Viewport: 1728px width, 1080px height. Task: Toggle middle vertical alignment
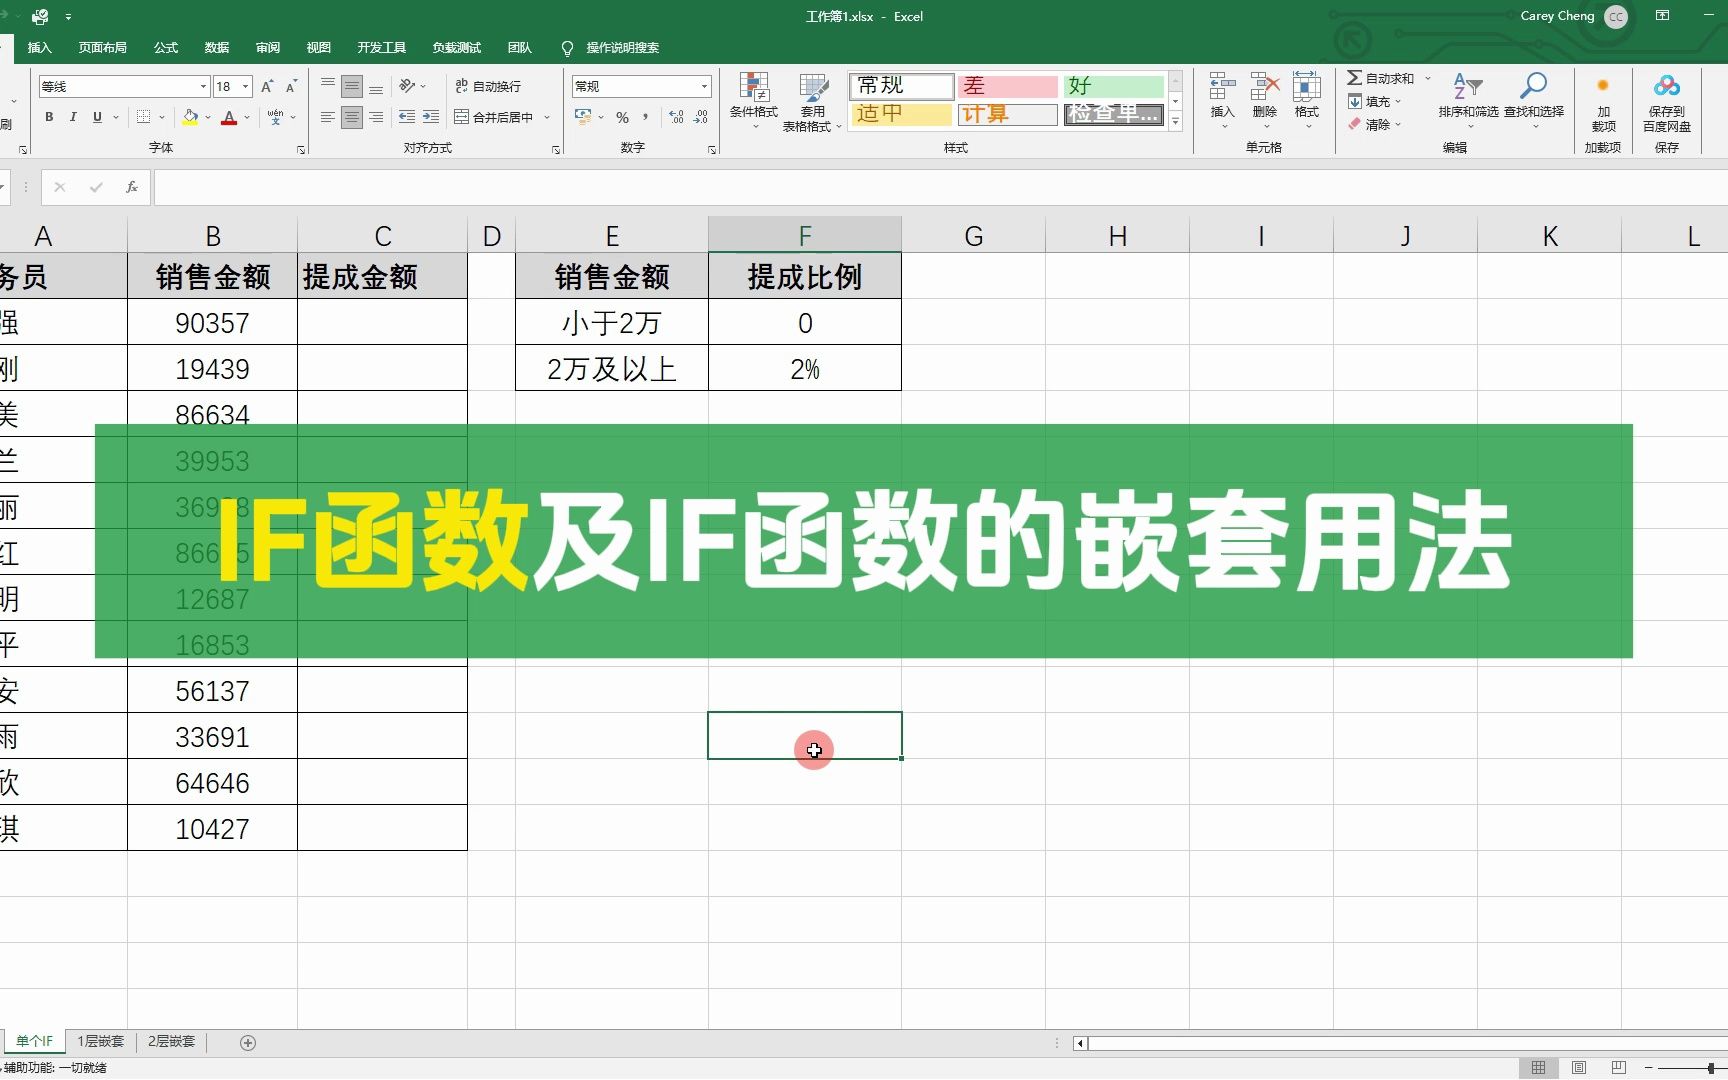pyautogui.click(x=352, y=86)
